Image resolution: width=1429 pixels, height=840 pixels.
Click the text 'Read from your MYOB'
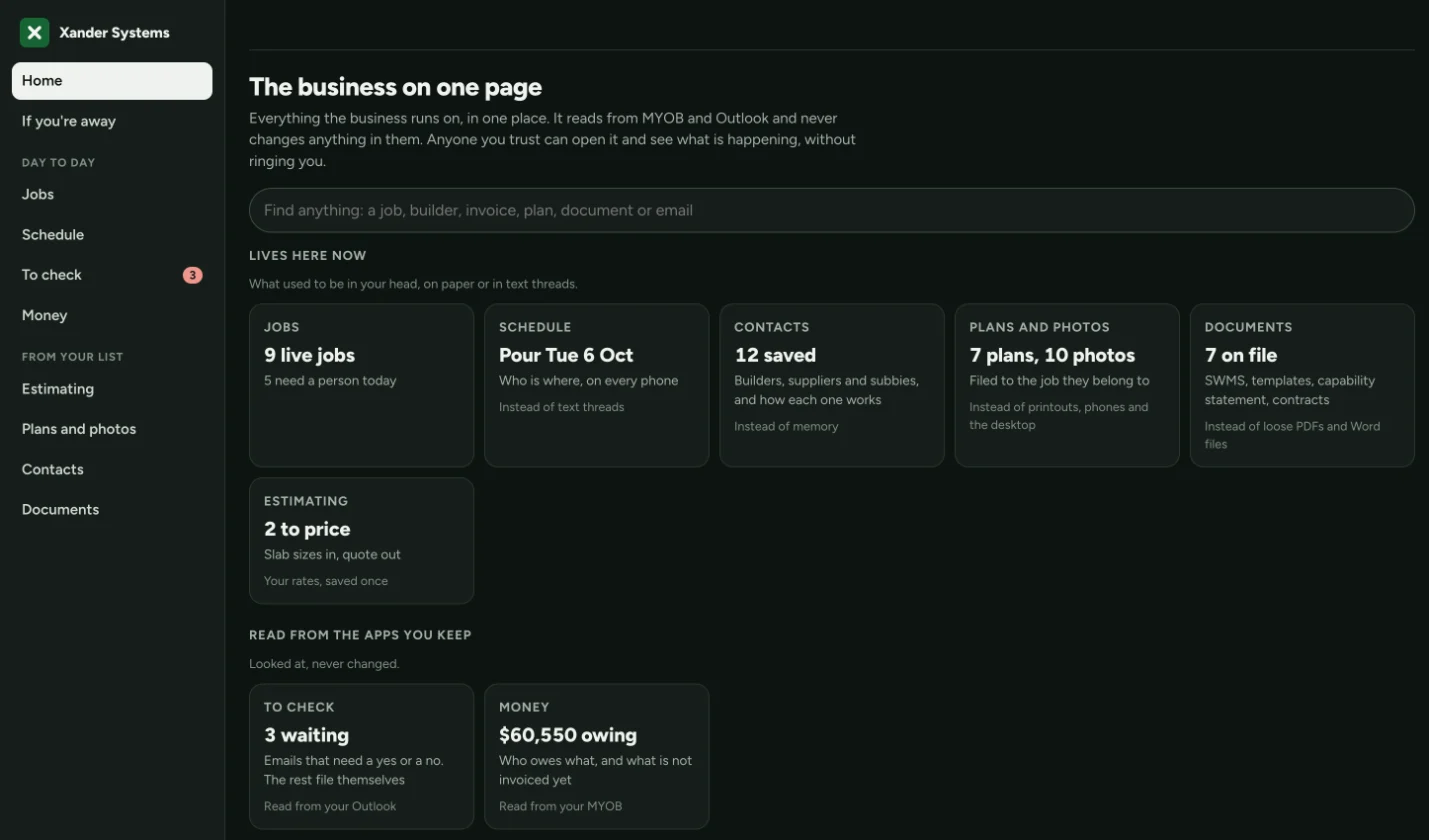coord(560,806)
